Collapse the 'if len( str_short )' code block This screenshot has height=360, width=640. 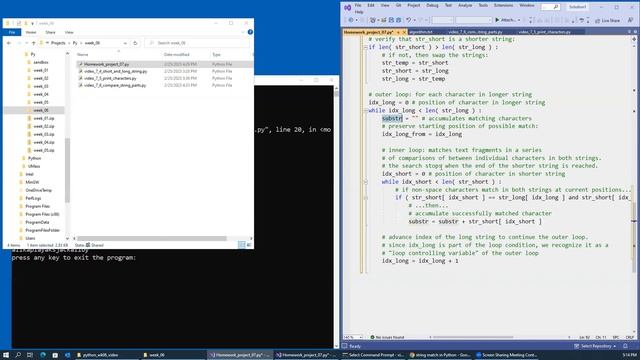click(x=365, y=47)
